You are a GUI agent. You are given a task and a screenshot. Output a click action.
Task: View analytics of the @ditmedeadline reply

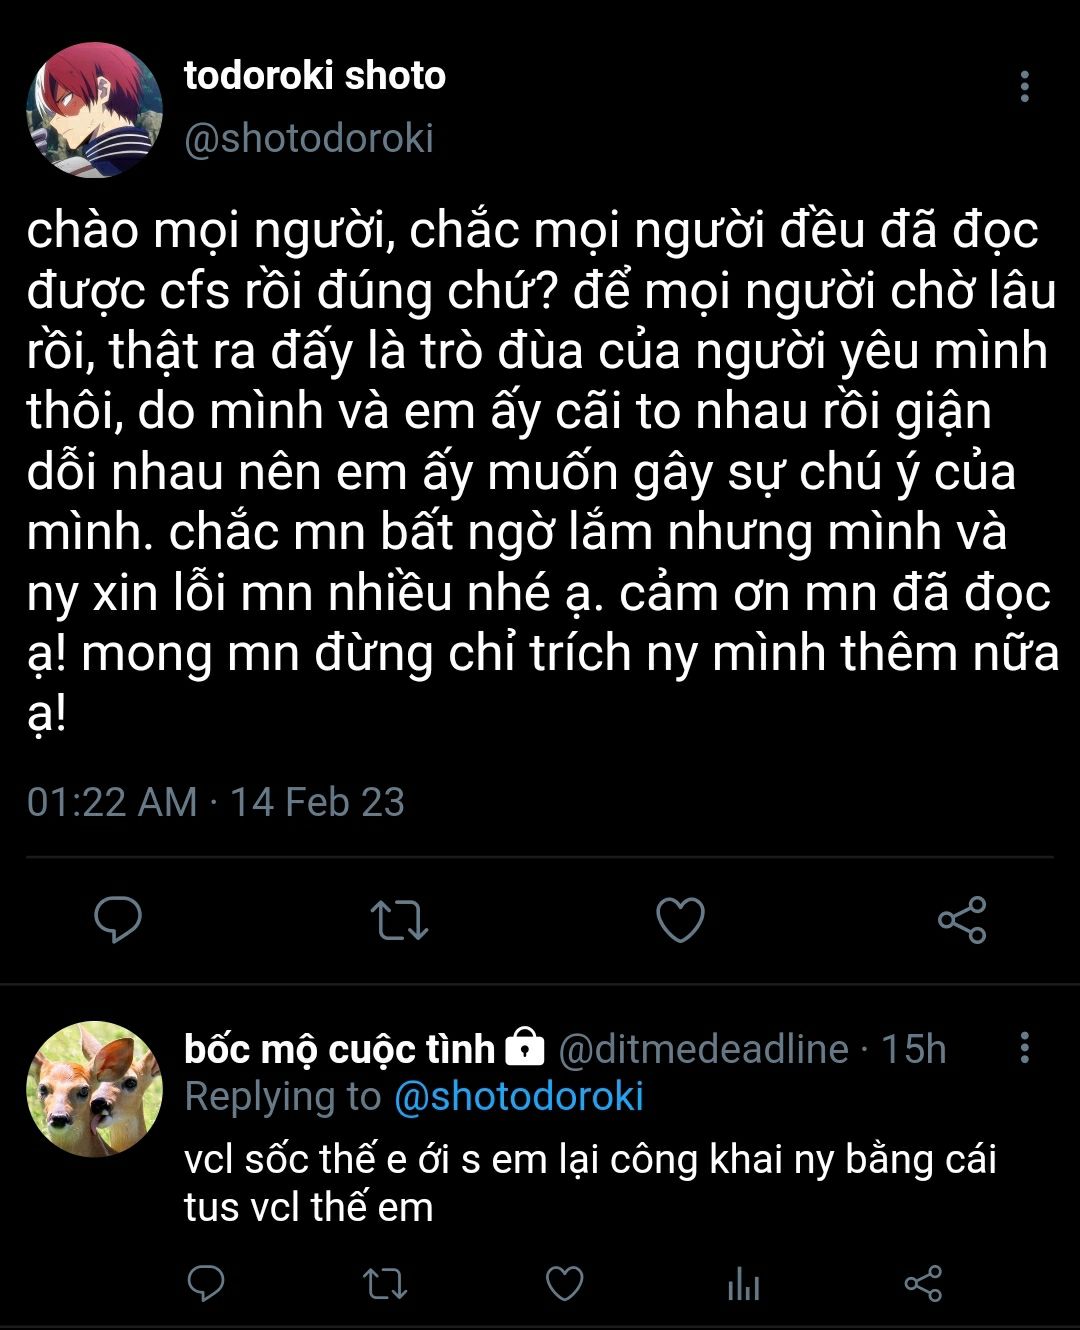(x=743, y=1283)
